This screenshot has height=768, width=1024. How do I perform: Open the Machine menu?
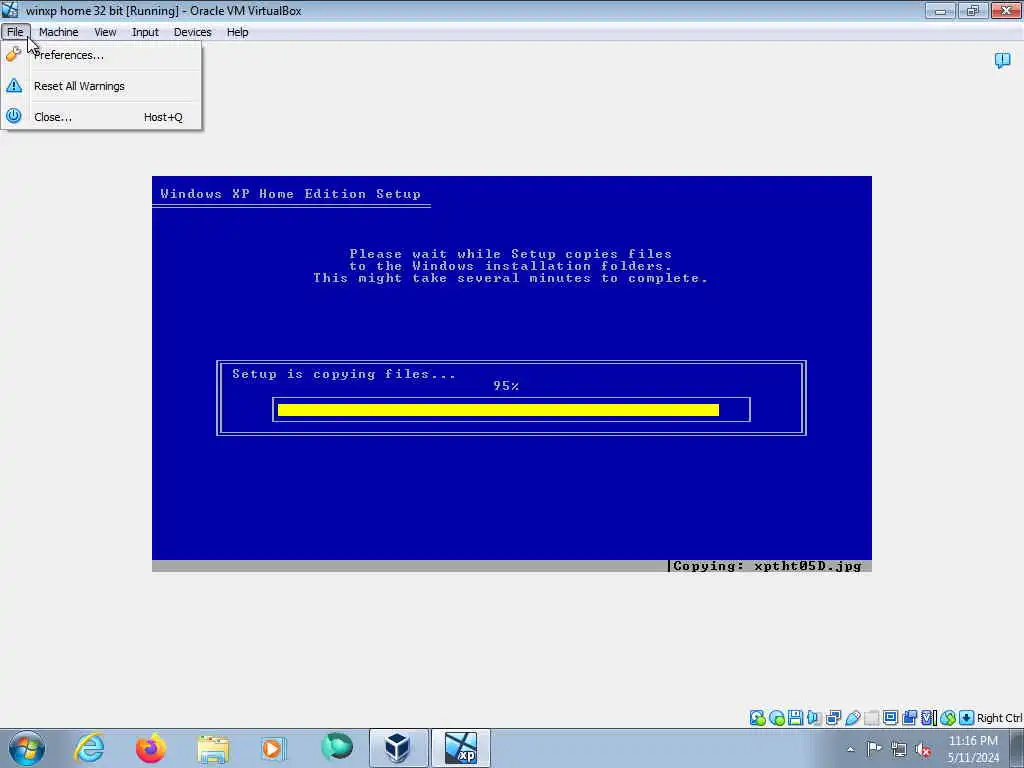[58, 31]
